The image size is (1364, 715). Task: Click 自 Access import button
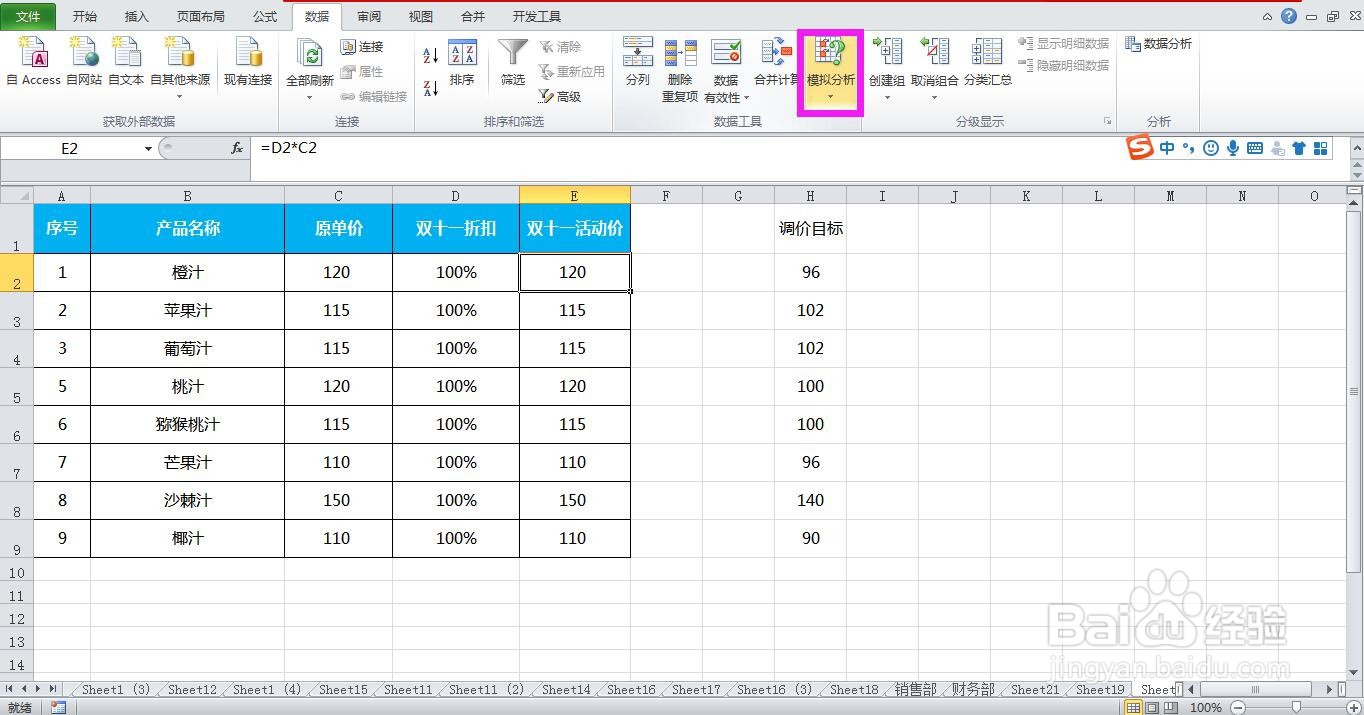click(33, 62)
